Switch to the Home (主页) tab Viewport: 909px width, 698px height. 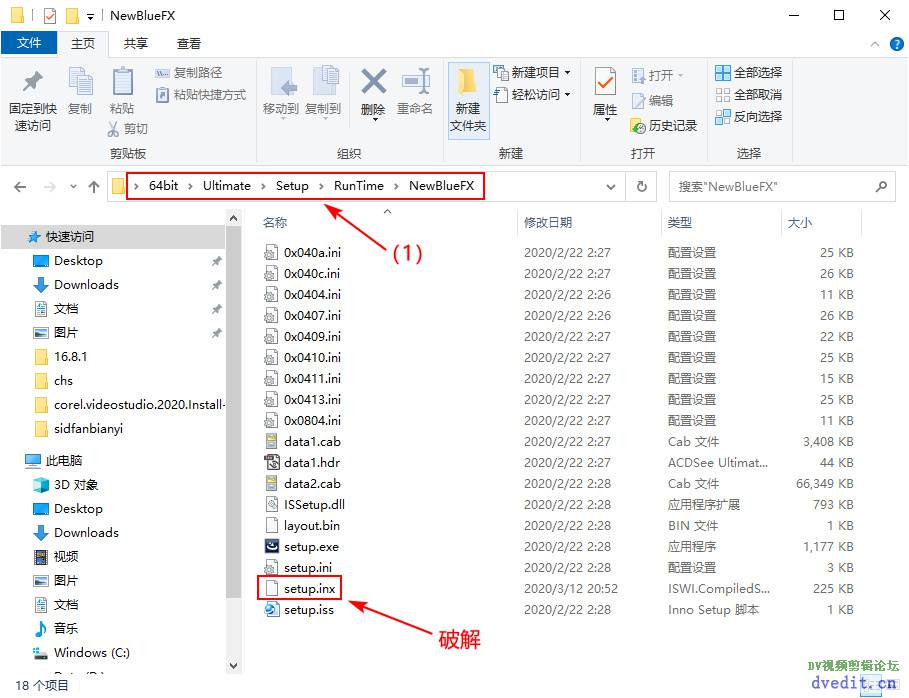tap(83, 43)
